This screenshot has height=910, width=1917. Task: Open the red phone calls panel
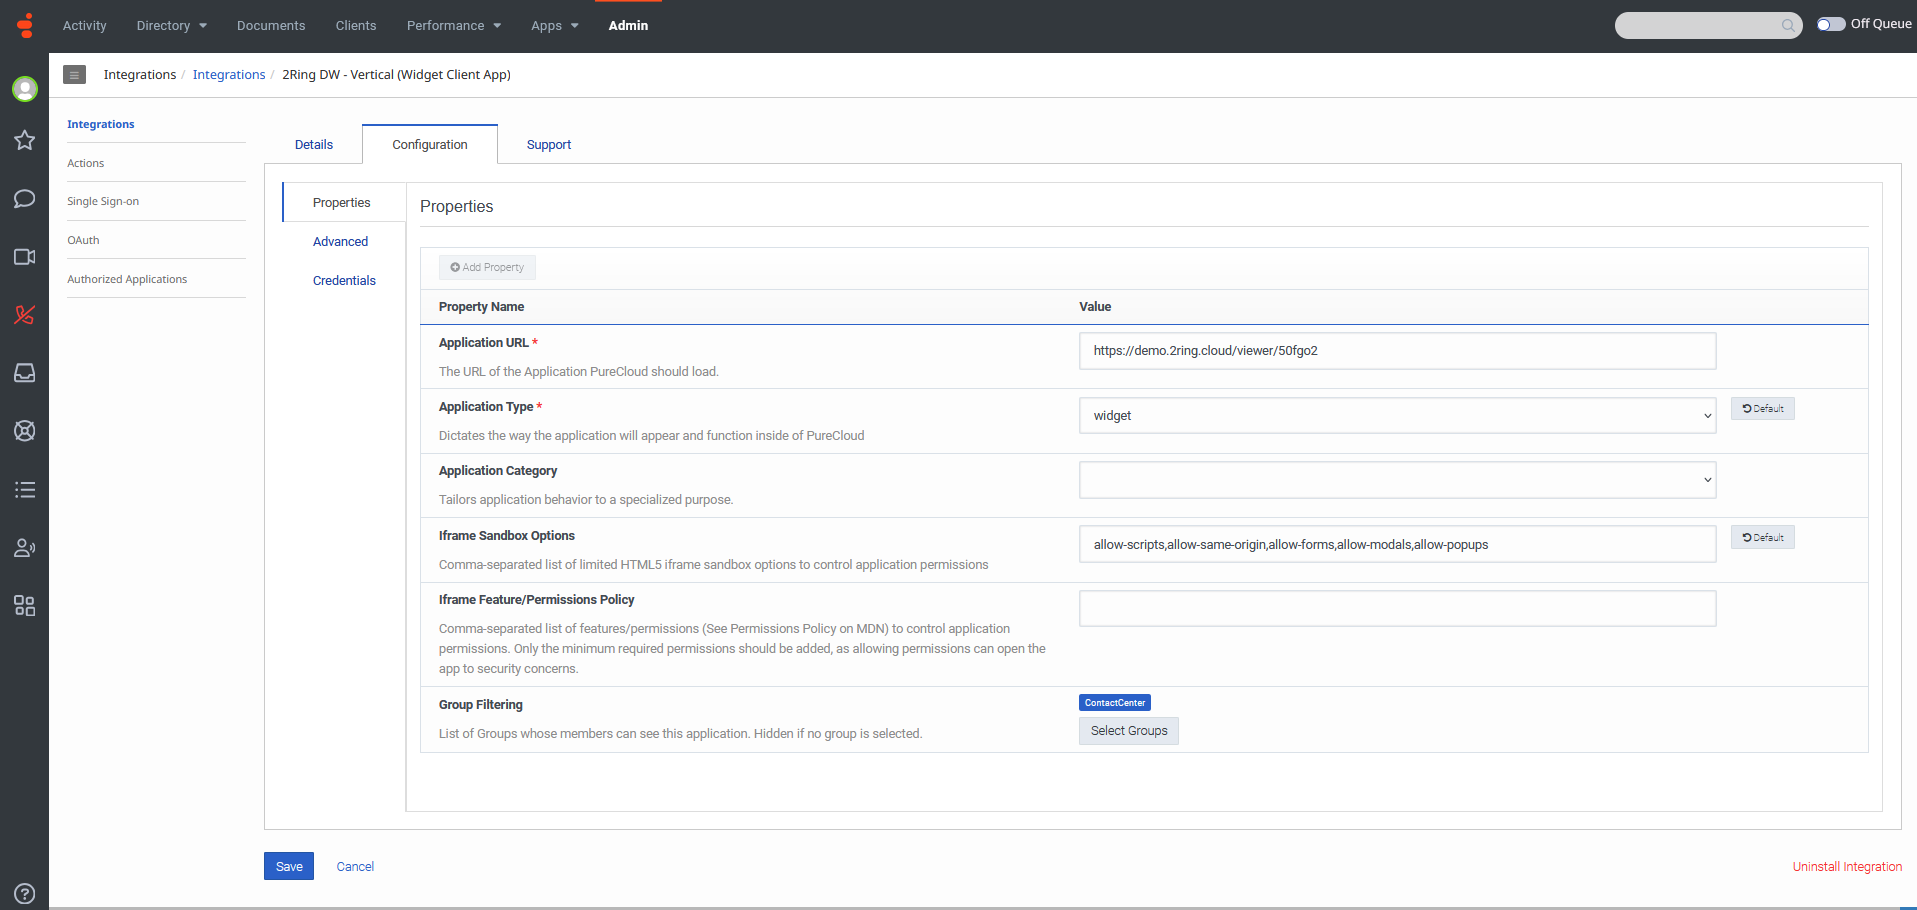[24, 315]
